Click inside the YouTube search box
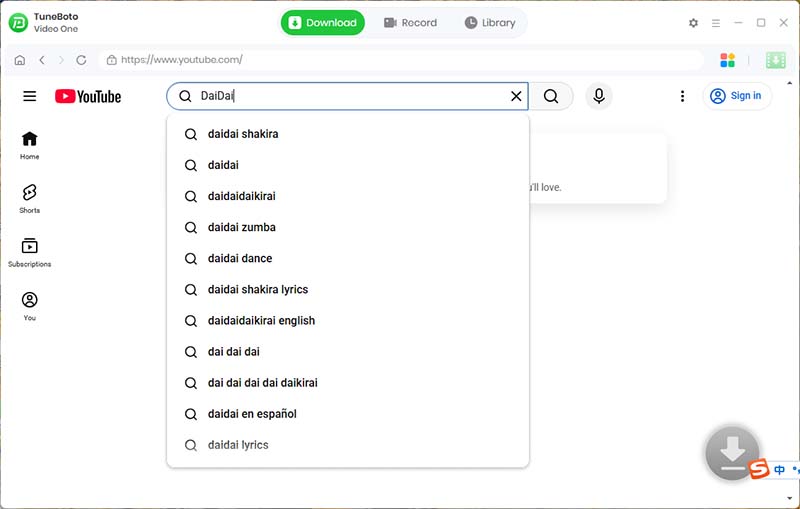 pos(347,96)
